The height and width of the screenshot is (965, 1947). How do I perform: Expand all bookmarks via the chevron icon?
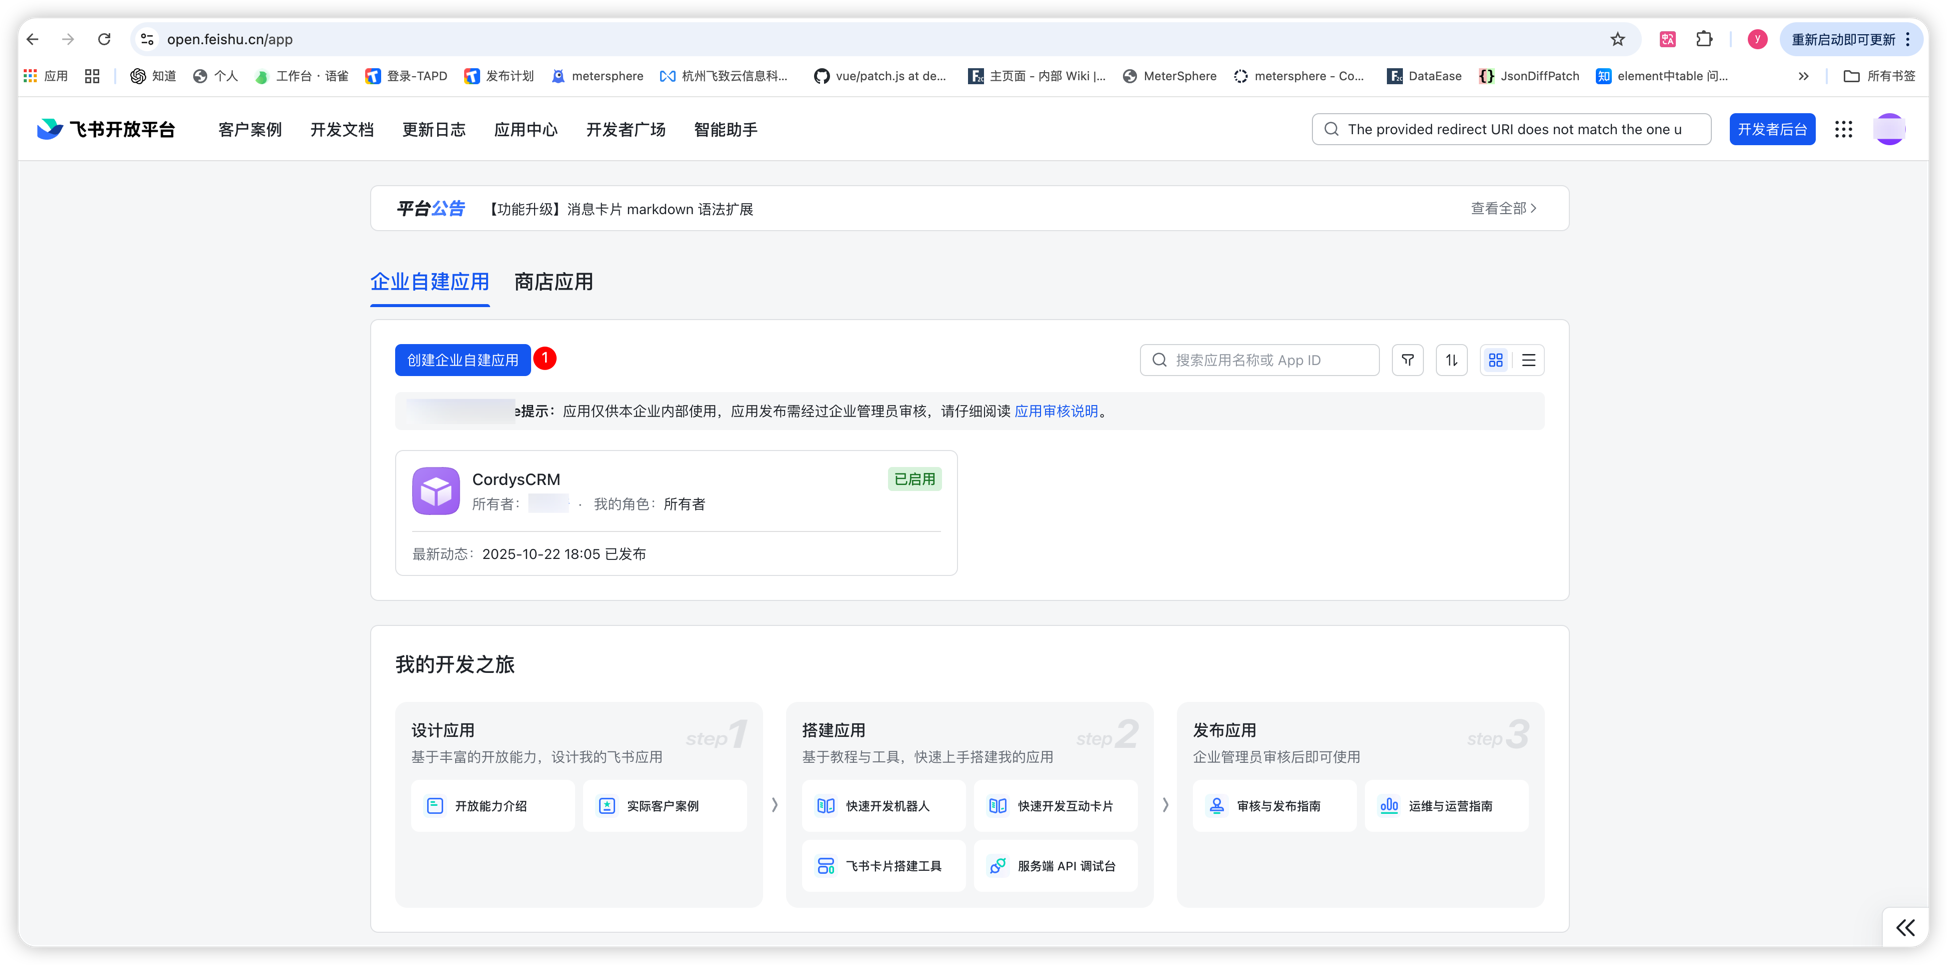(1803, 75)
